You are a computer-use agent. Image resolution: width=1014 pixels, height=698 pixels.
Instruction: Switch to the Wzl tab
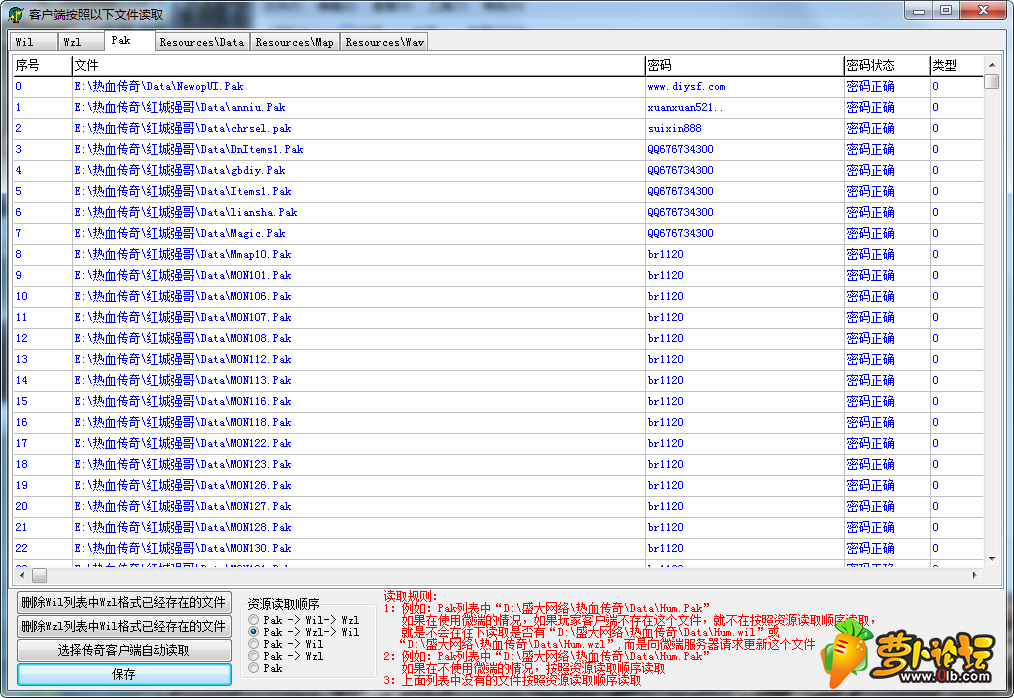coord(80,42)
